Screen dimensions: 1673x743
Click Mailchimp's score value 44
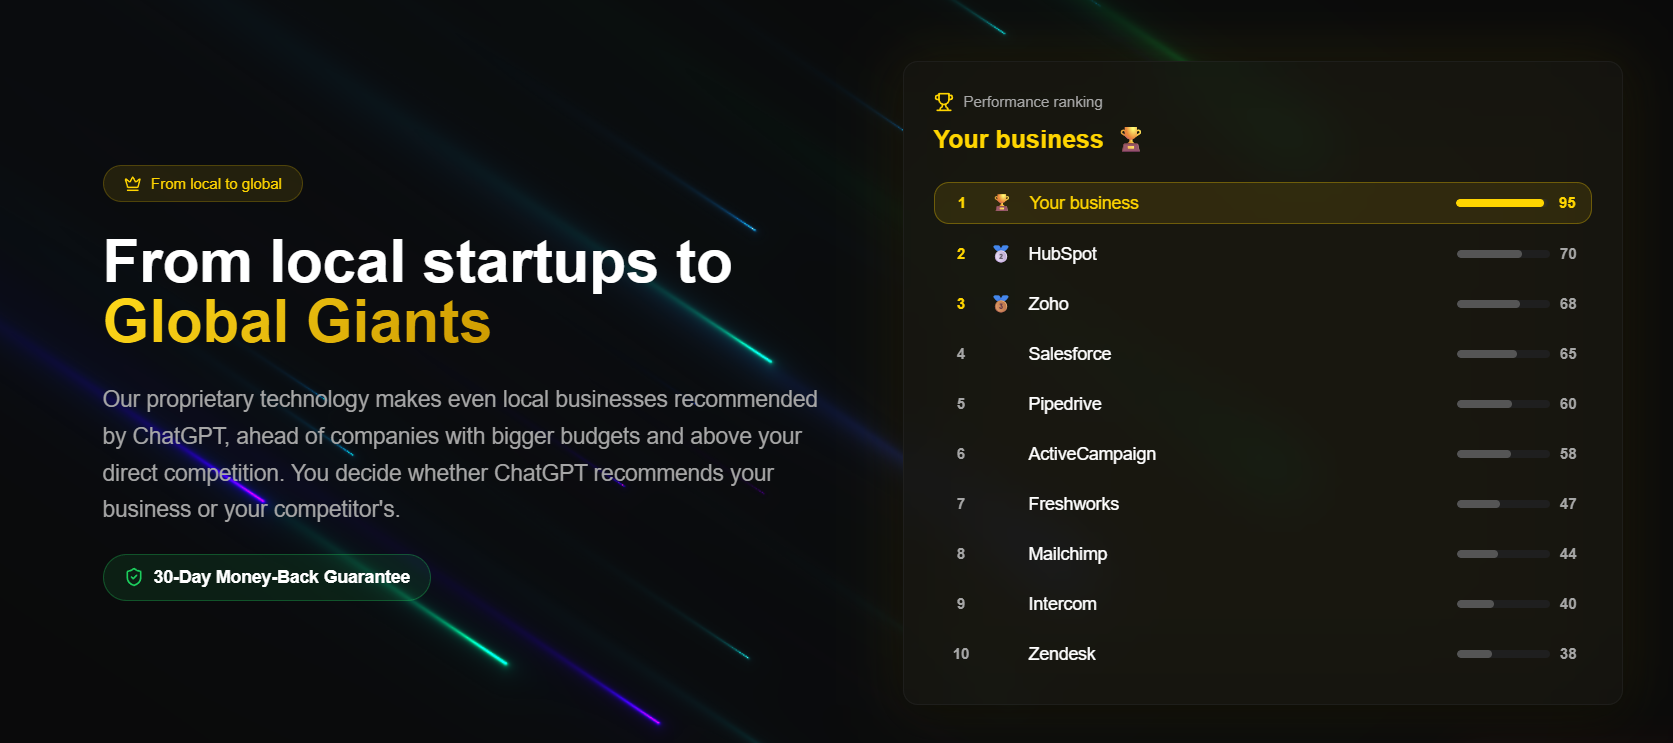tap(1567, 553)
